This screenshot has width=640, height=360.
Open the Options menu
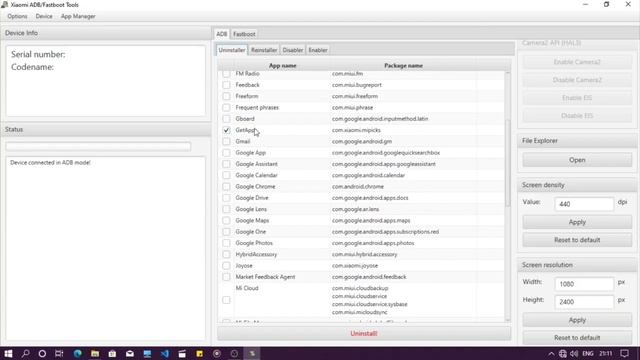(x=17, y=16)
